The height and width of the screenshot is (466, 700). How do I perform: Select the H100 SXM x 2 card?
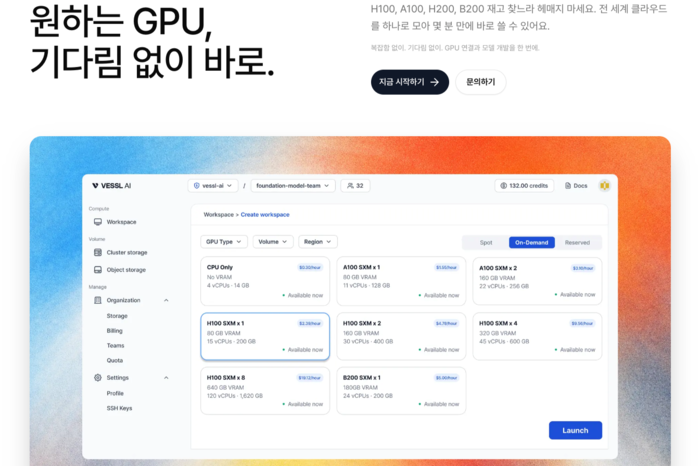pyautogui.click(x=401, y=337)
